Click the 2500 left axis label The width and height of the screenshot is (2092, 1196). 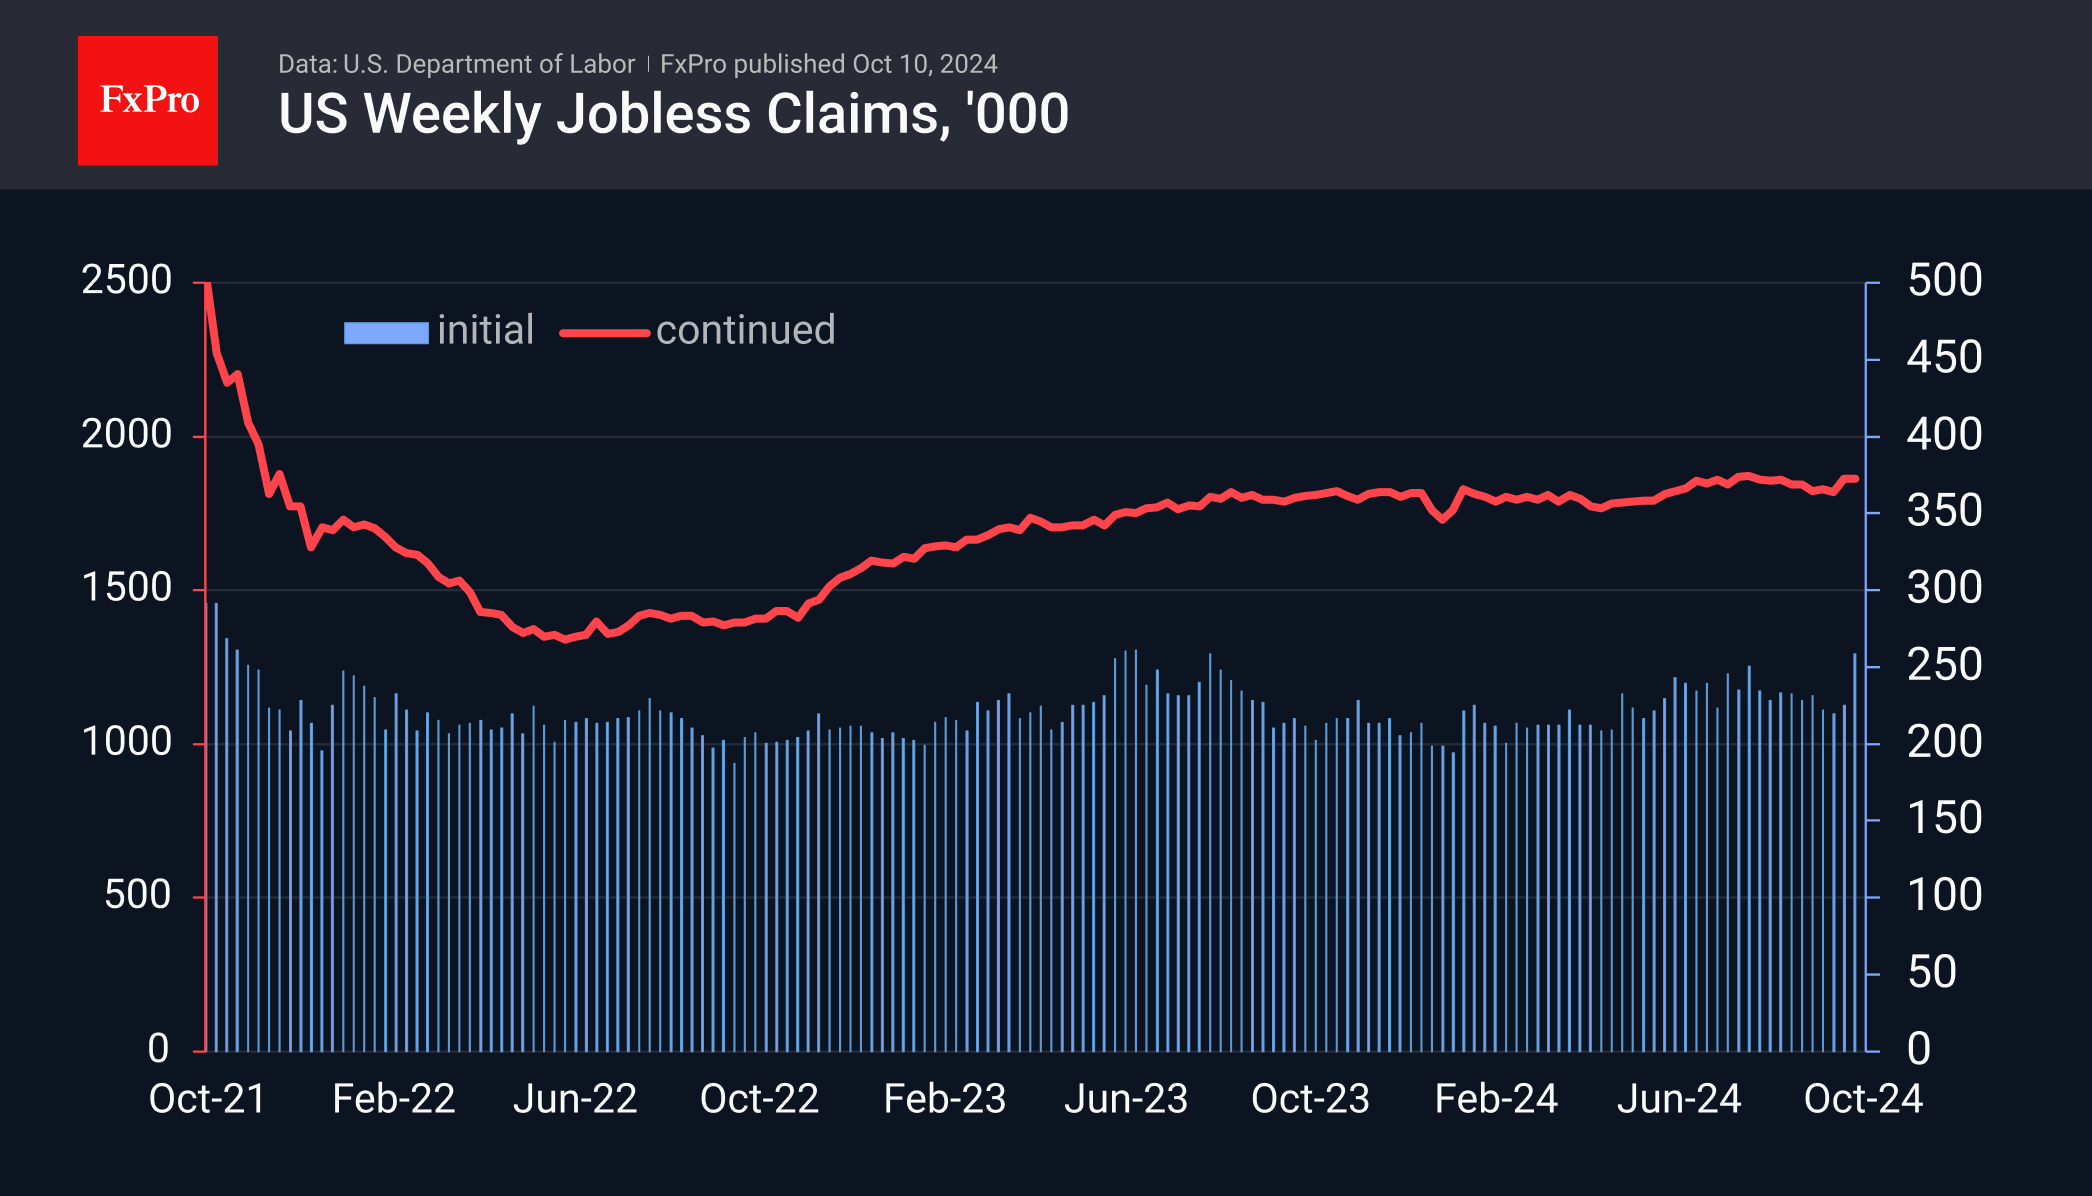tap(127, 280)
